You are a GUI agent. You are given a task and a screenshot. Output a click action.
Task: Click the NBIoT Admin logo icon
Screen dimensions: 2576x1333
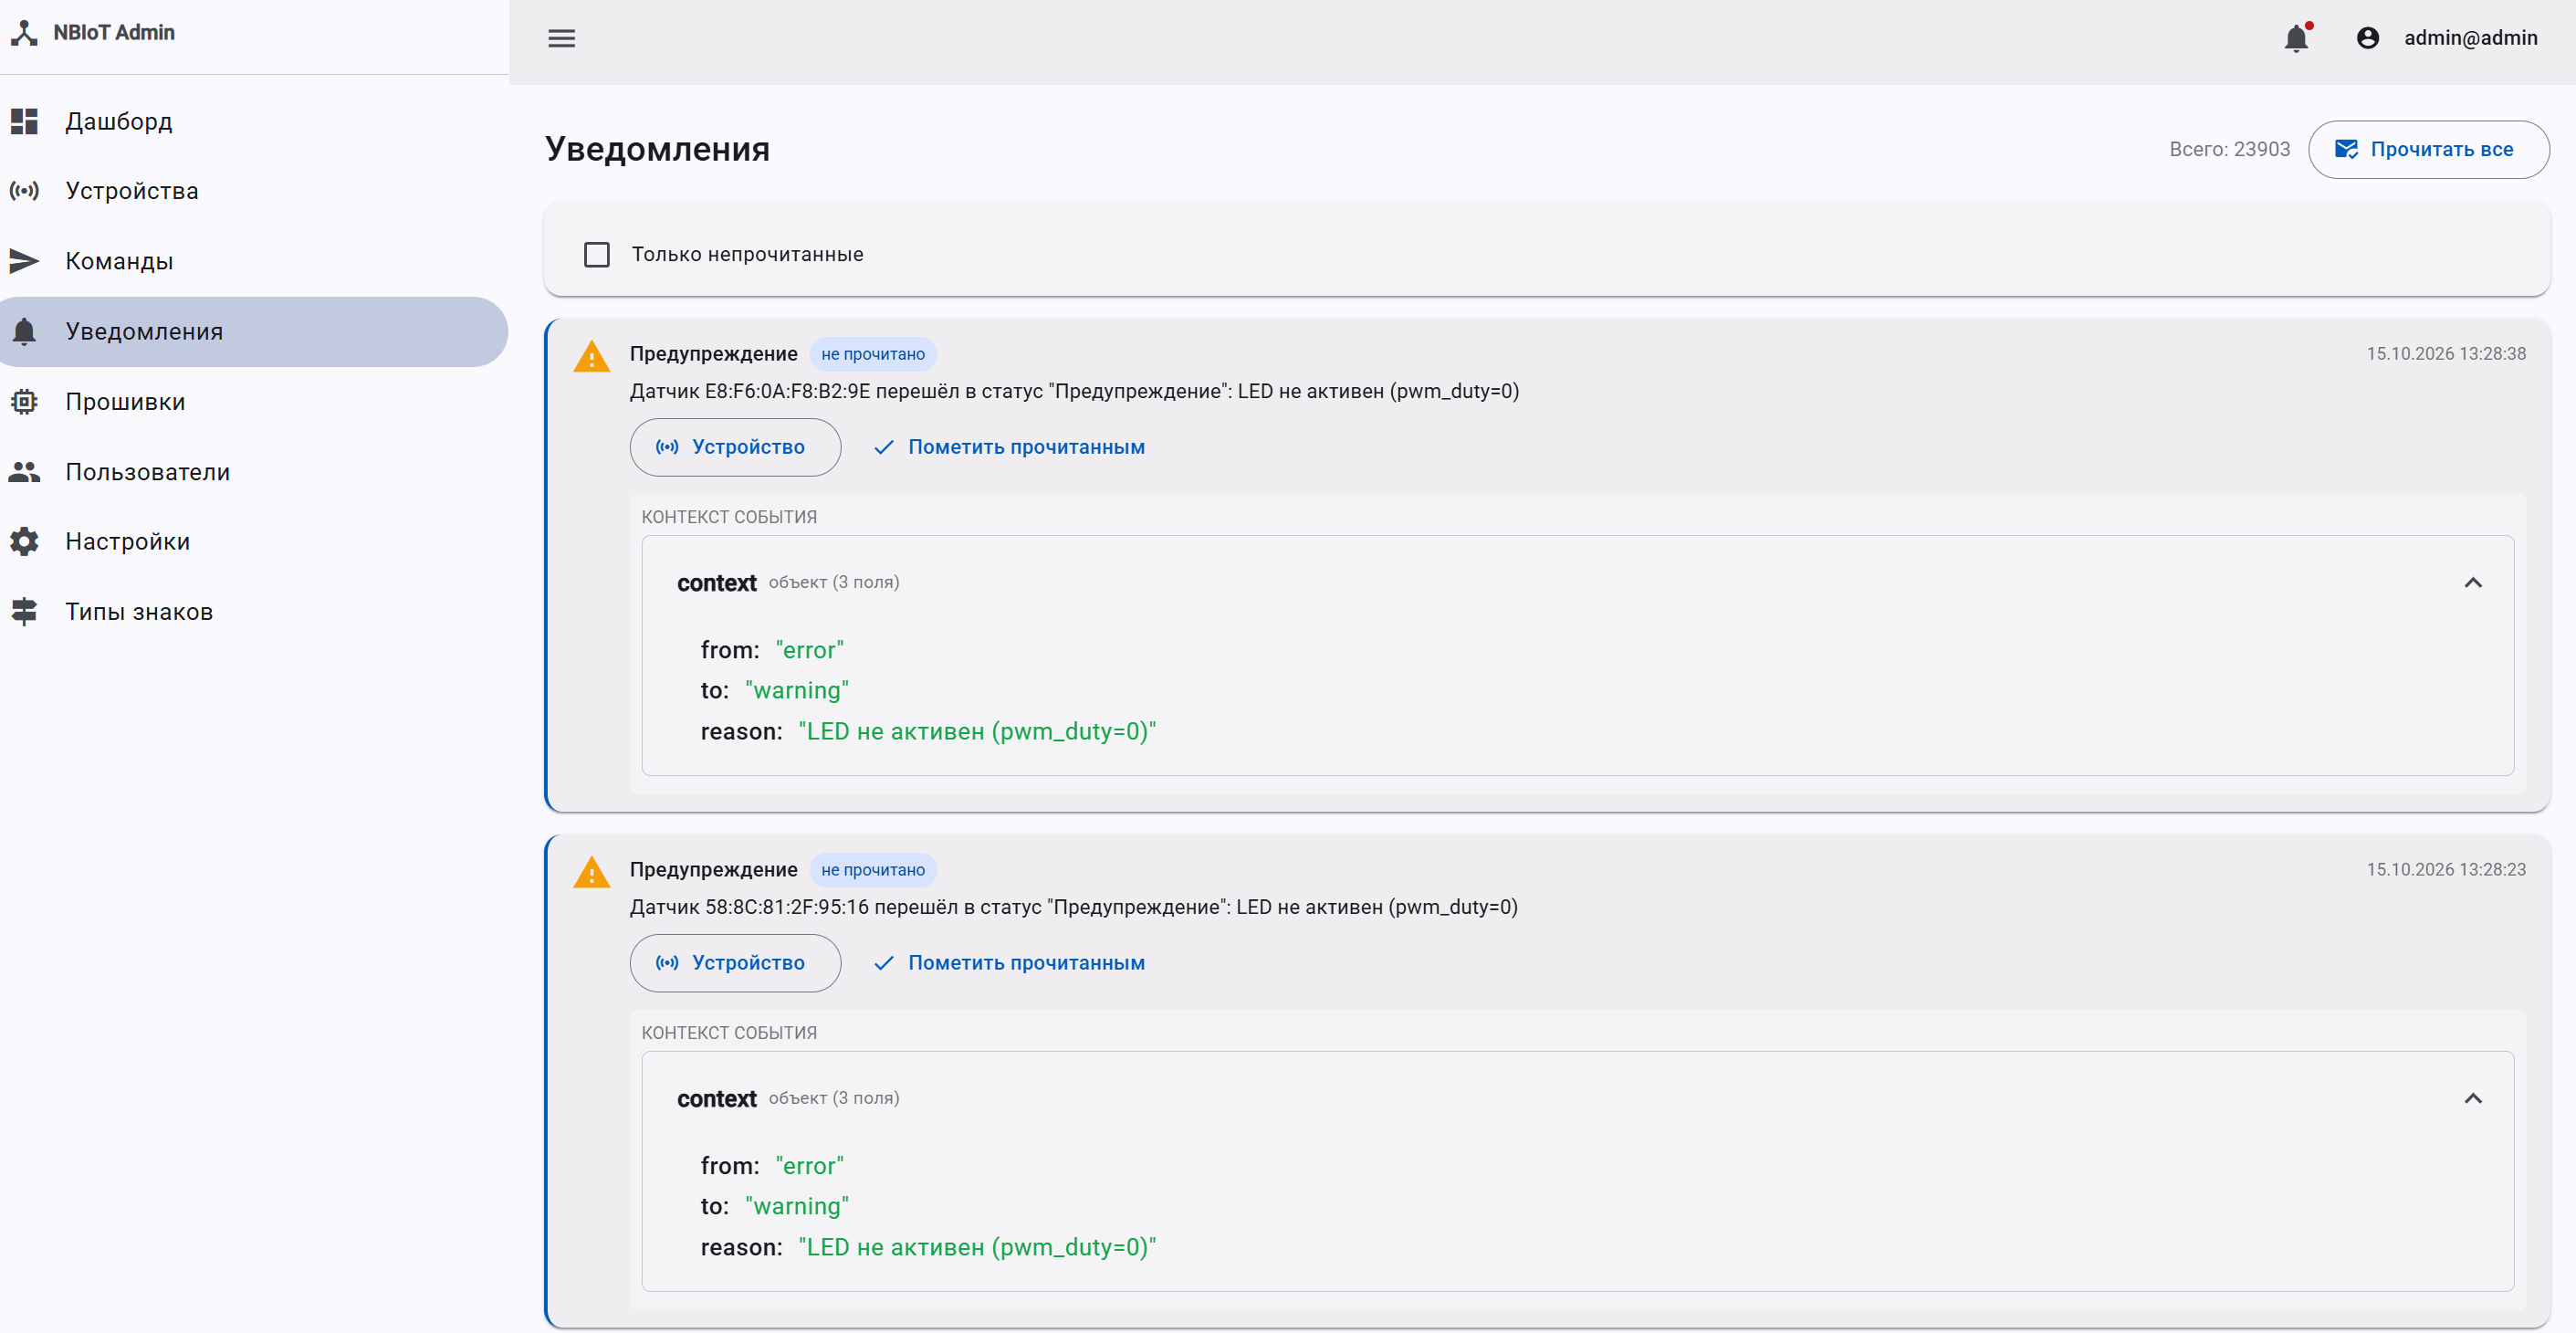pyautogui.click(x=25, y=33)
